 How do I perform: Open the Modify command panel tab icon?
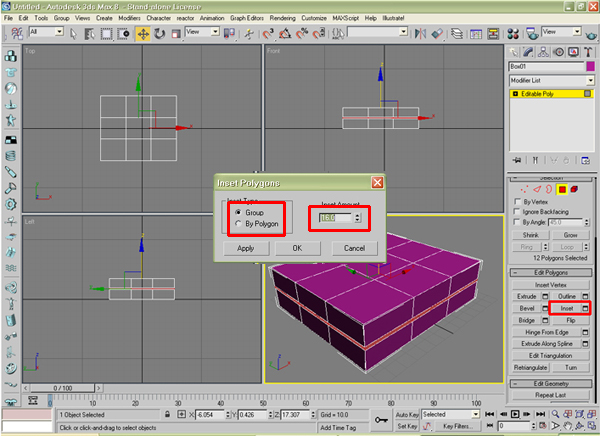527,52
